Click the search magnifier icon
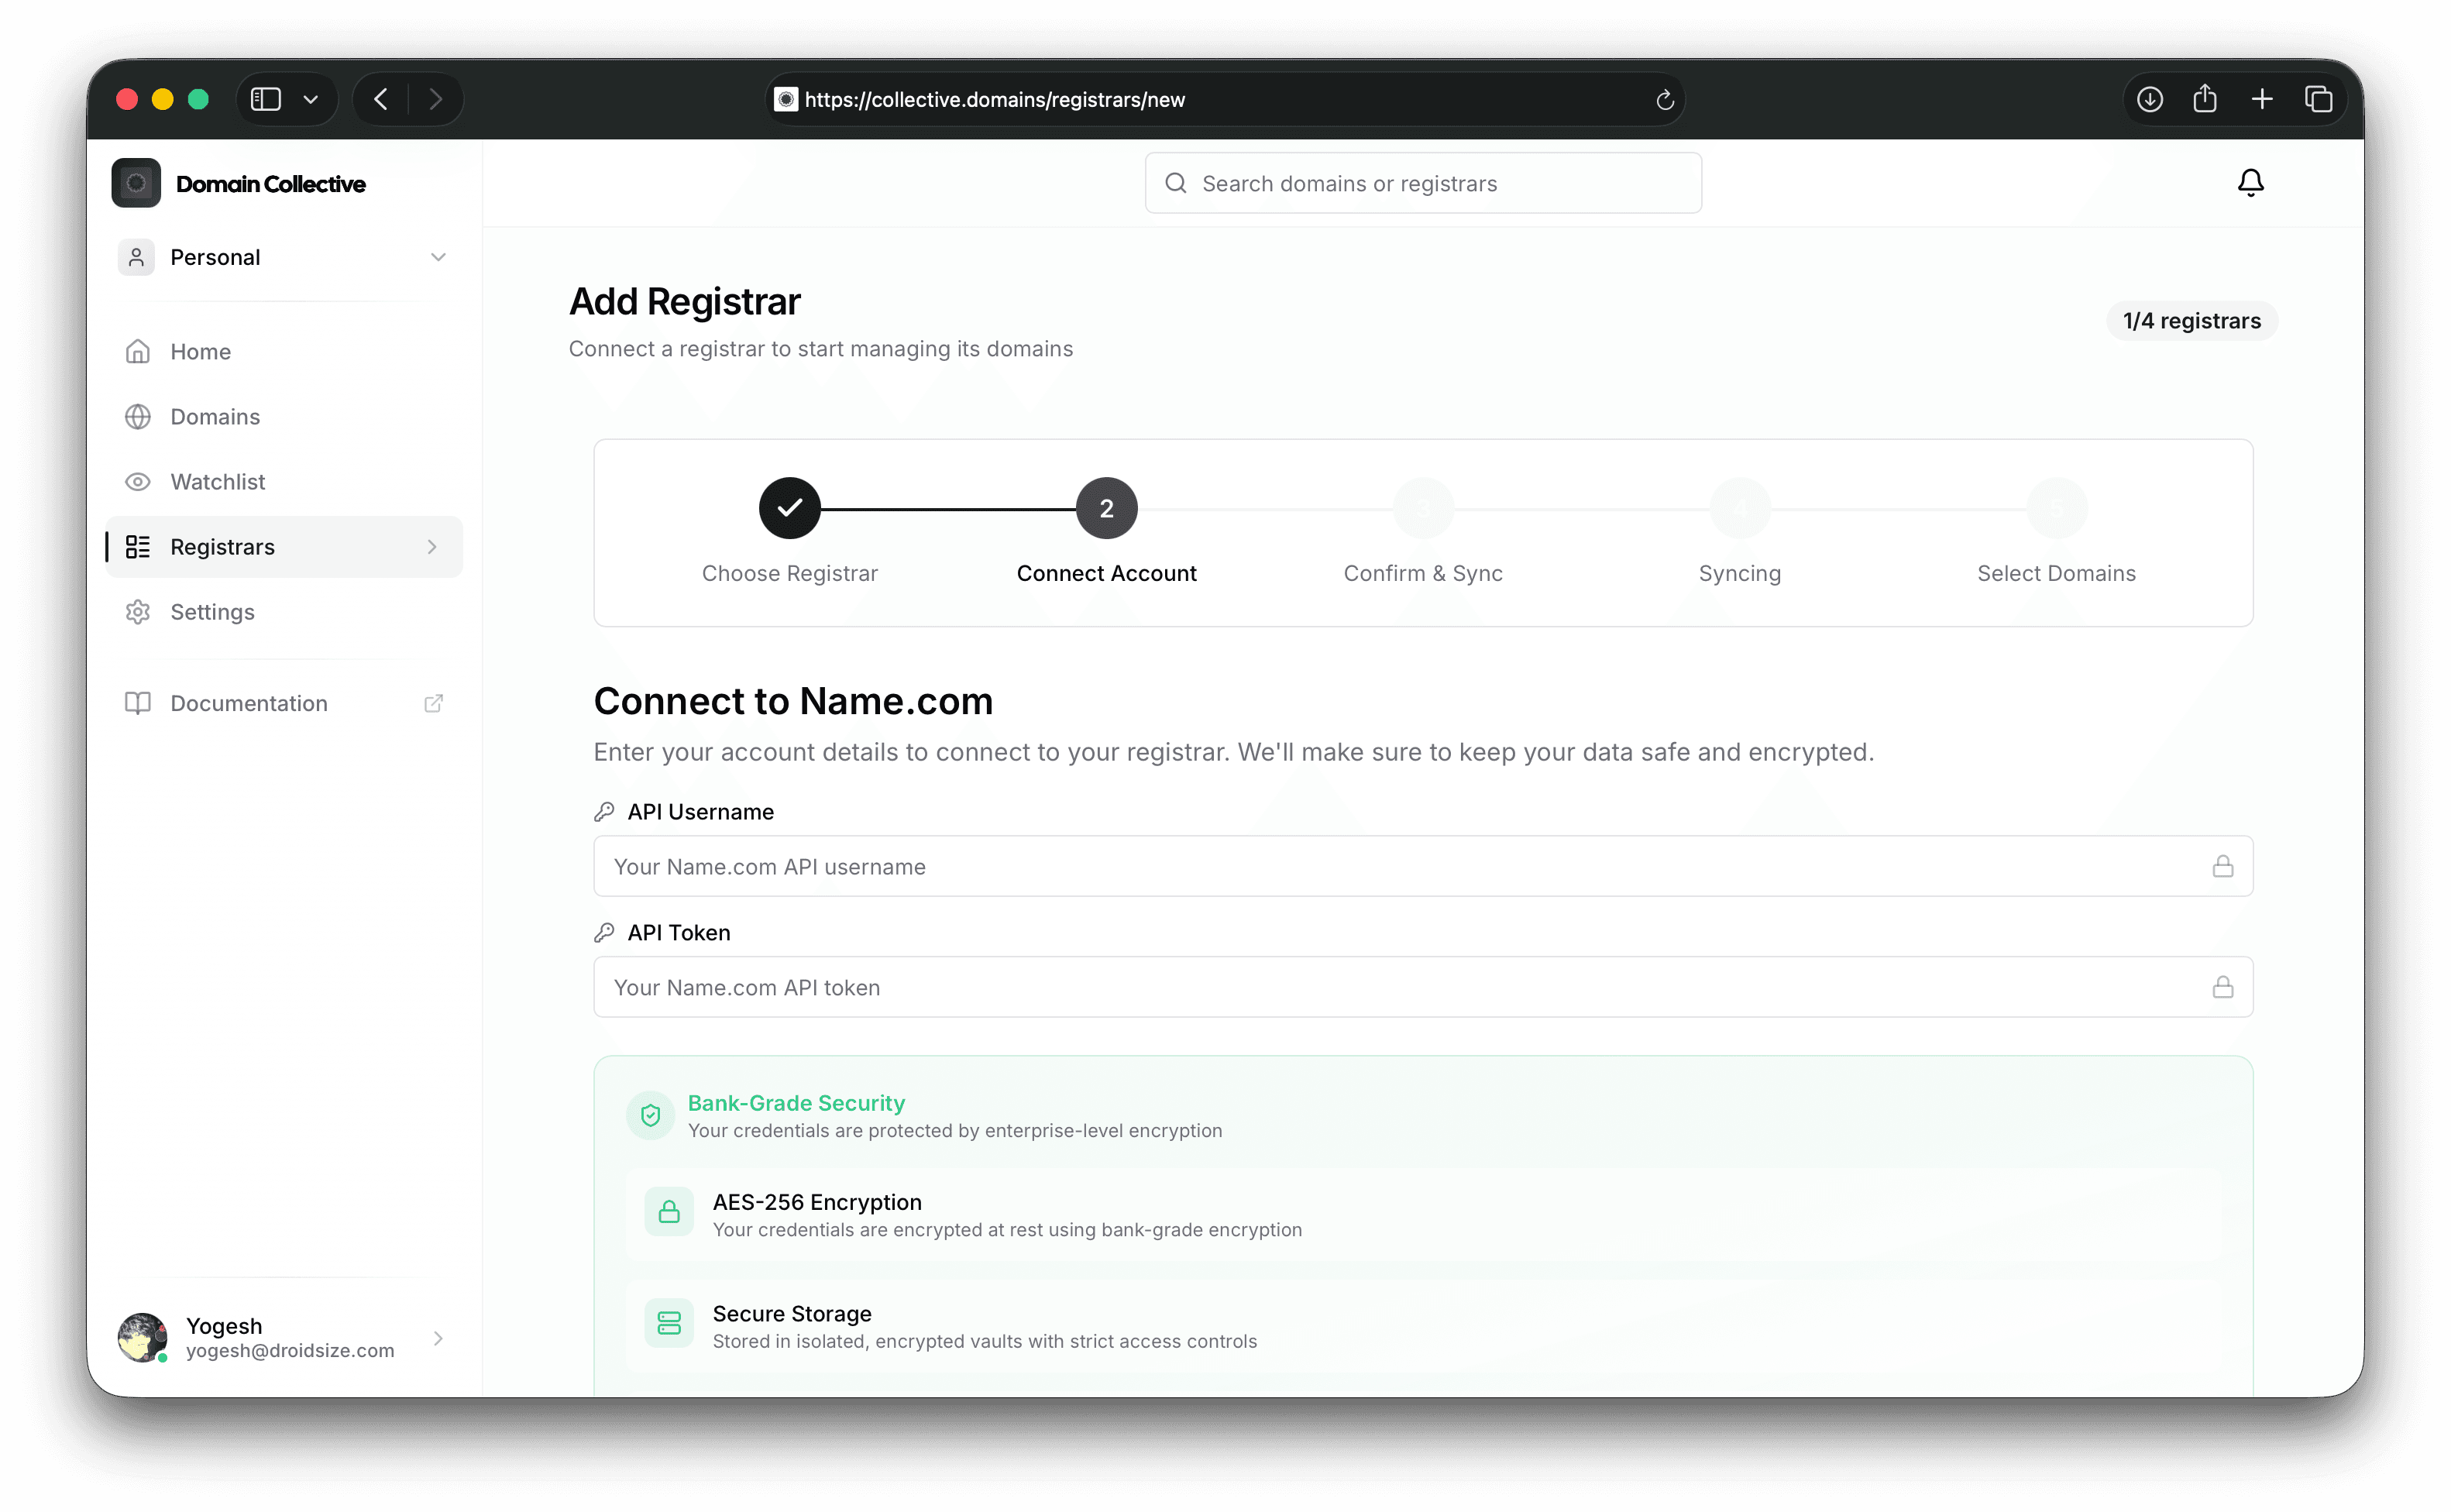 [x=1175, y=183]
